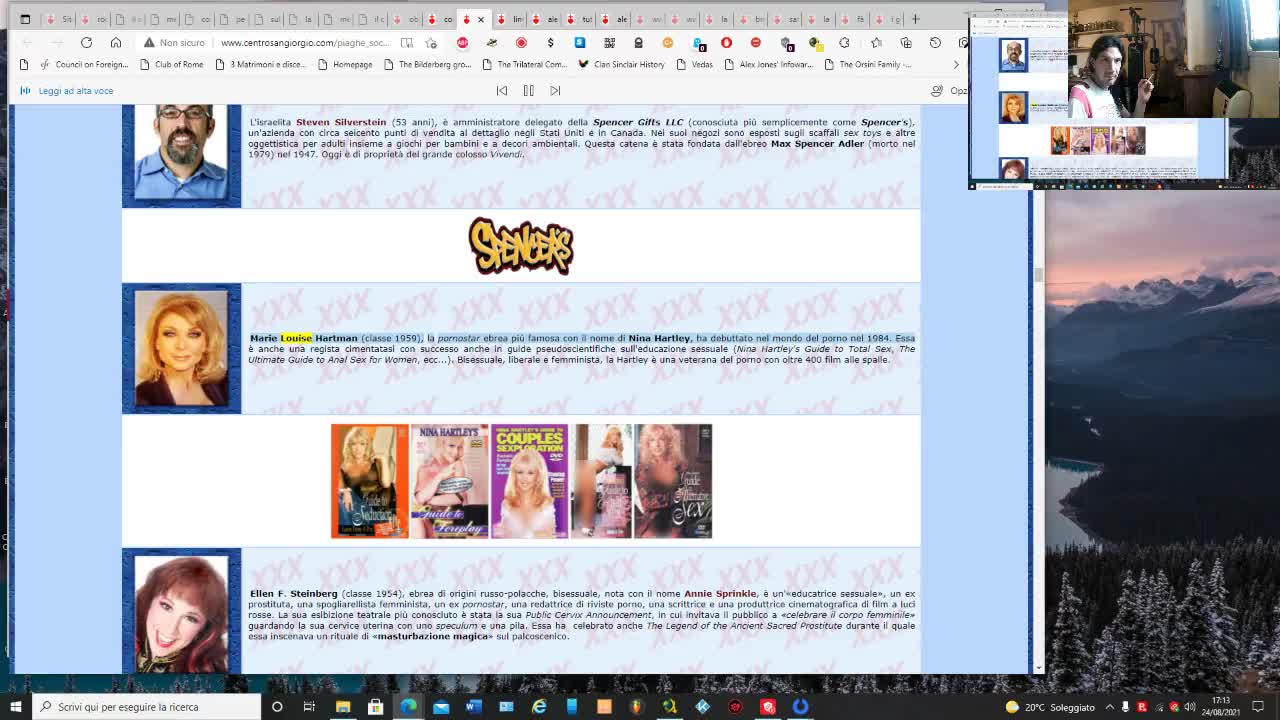This screenshot has height=720, width=1280.
Task: Open 'Council on Foreign...' bookmark
Action: pyautogui.click(x=83, y=65)
